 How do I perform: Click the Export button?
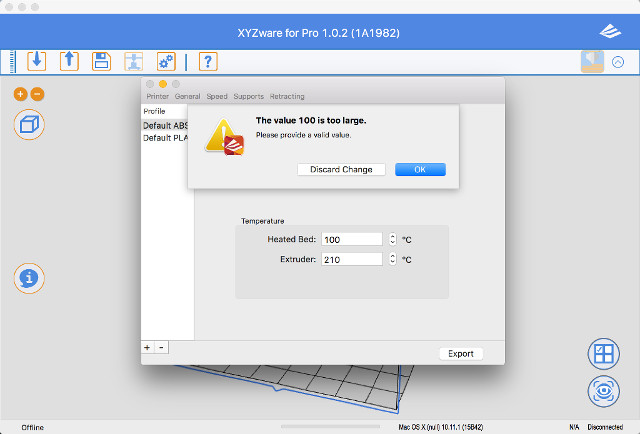(461, 354)
